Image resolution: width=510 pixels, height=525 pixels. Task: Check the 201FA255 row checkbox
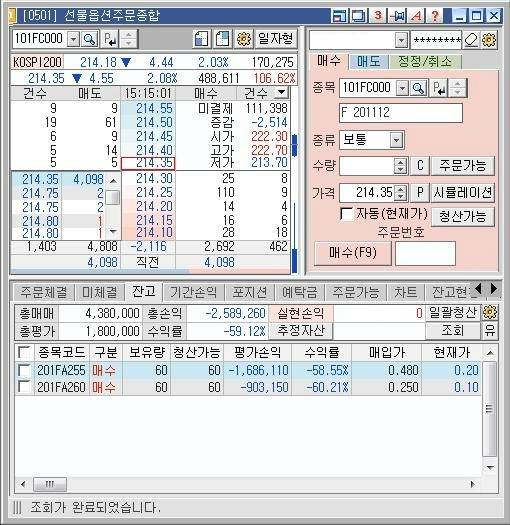pos(24,370)
